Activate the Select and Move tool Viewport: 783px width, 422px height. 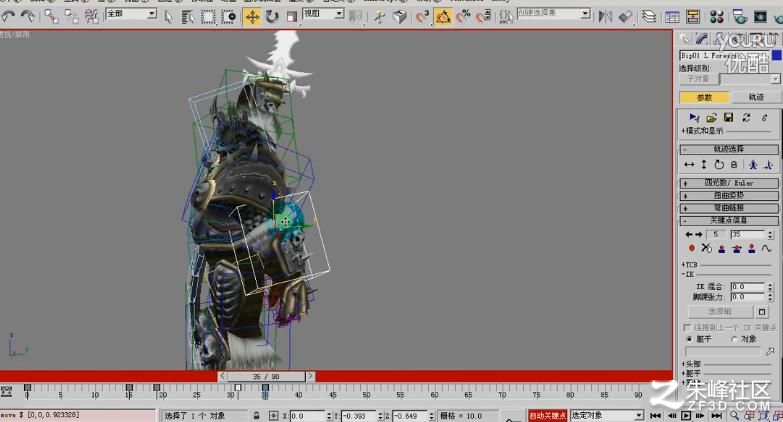click(252, 17)
